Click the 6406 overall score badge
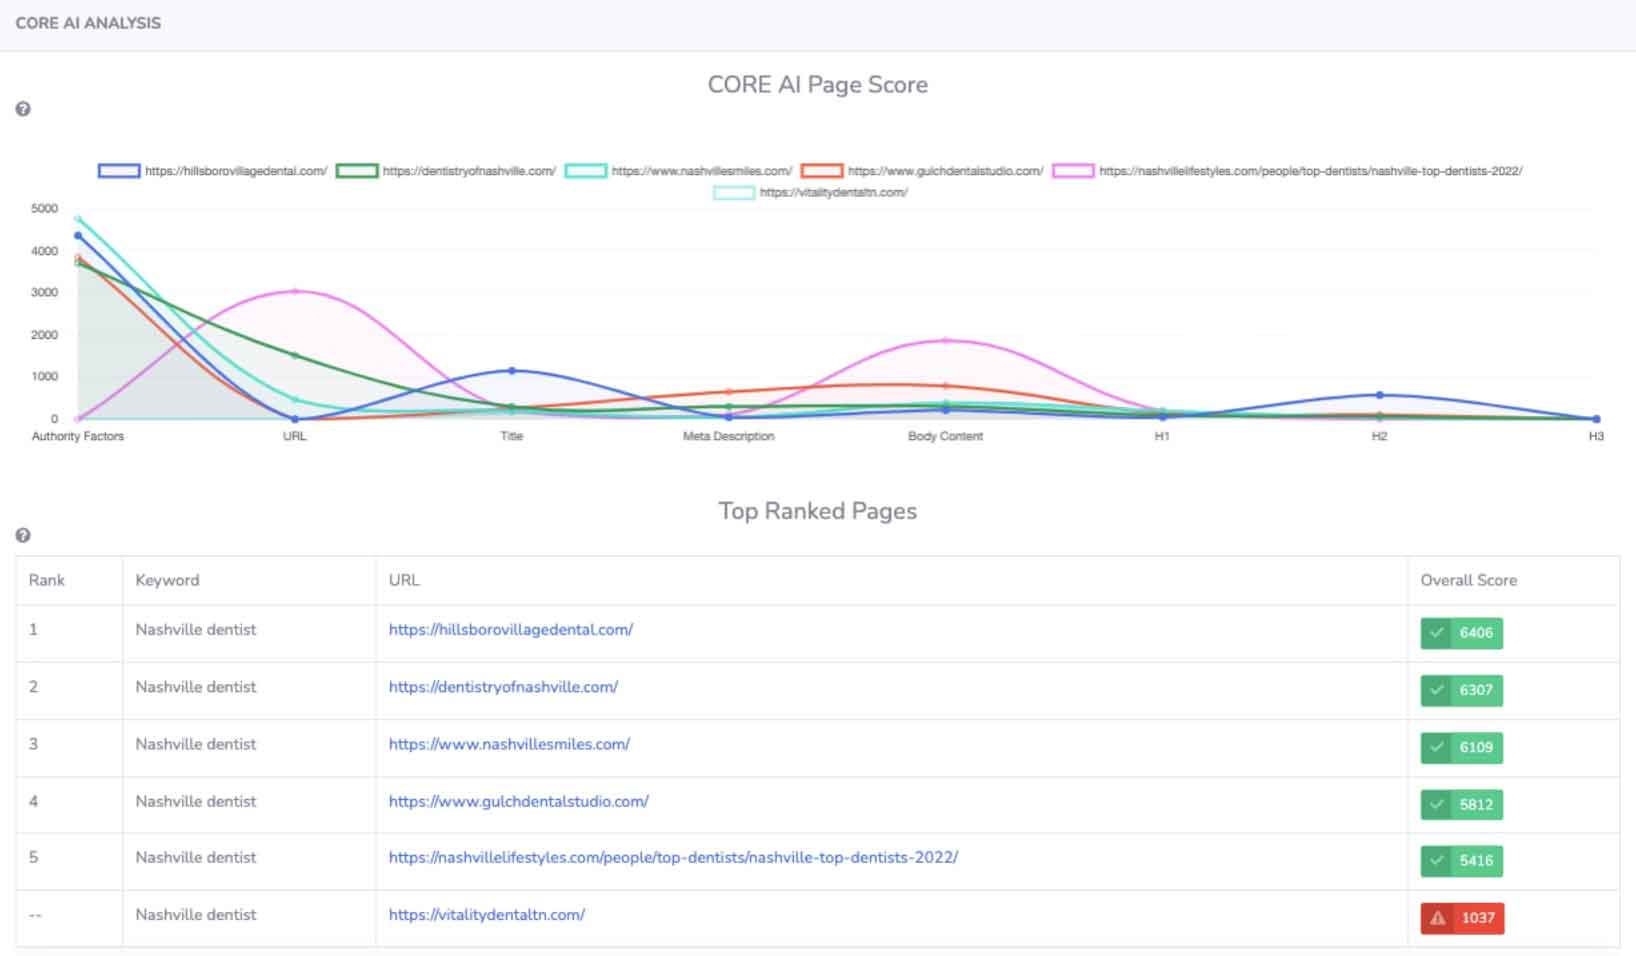1636x956 pixels. (1461, 633)
